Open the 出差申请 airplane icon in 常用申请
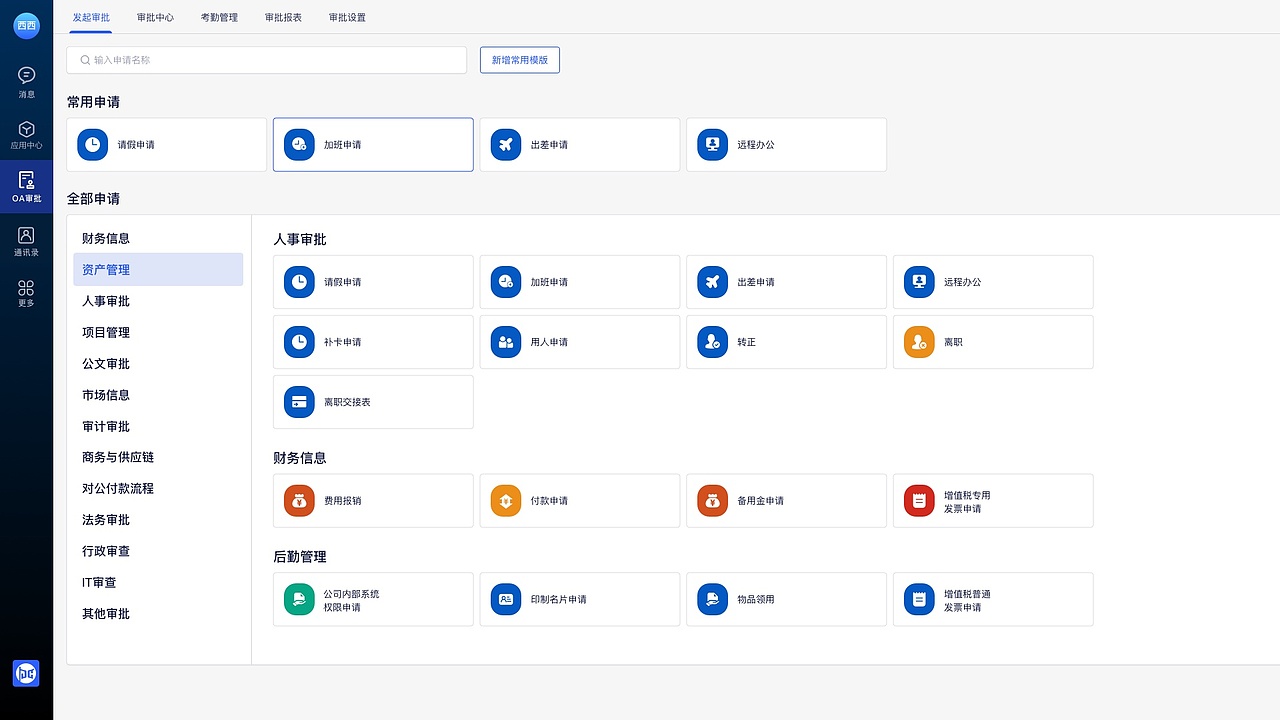Image resolution: width=1280 pixels, height=720 pixels. click(506, 145)
